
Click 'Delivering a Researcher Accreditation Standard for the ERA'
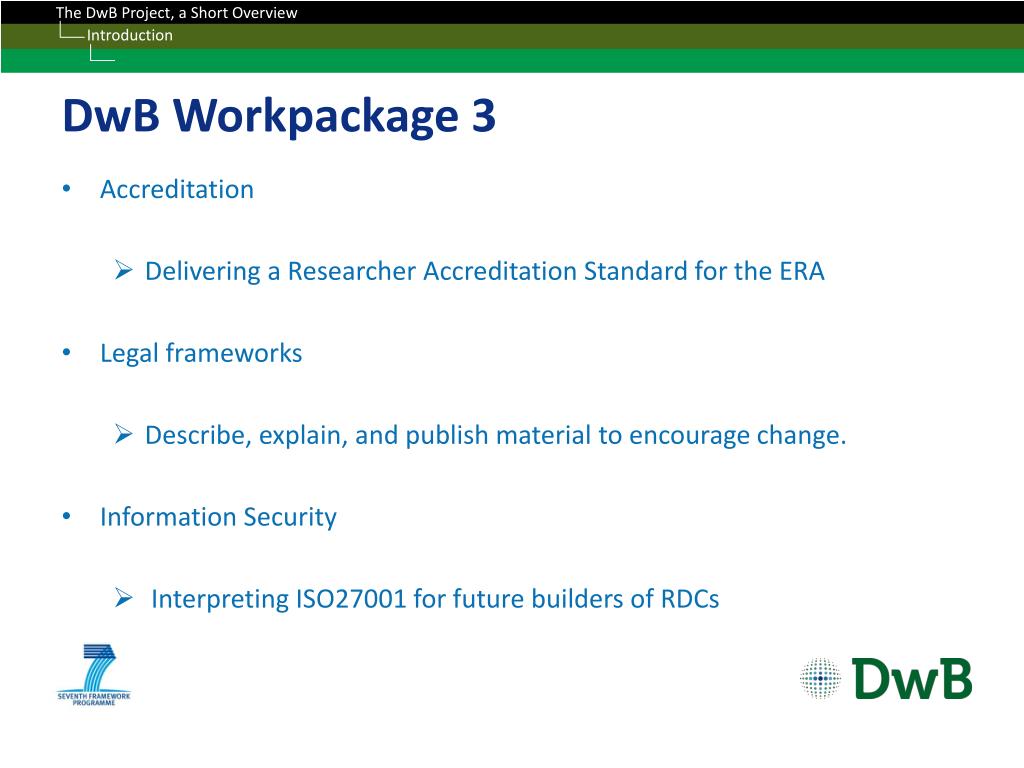click(485, 272)
